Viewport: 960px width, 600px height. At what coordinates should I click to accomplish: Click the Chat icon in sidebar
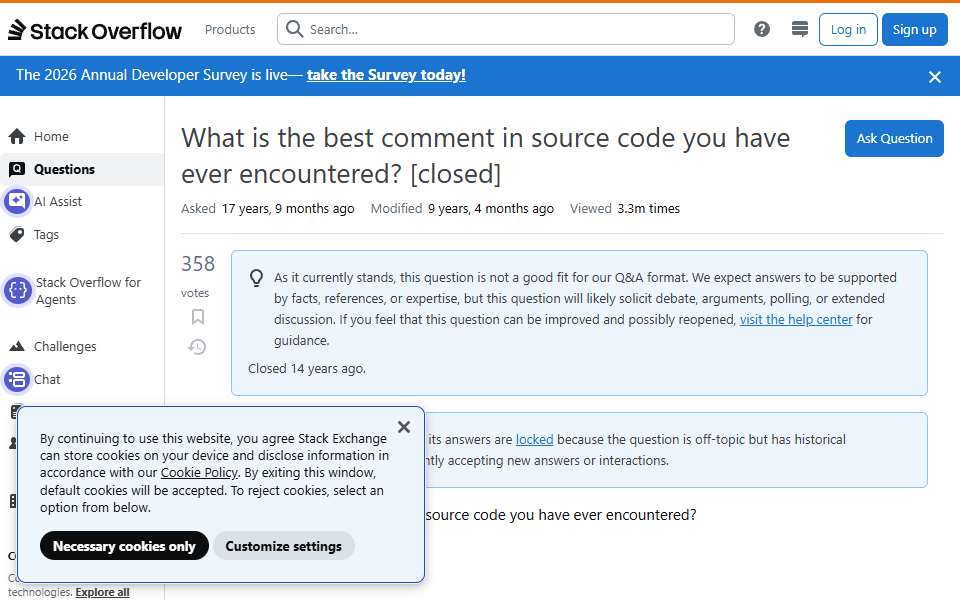click(17, 379)
